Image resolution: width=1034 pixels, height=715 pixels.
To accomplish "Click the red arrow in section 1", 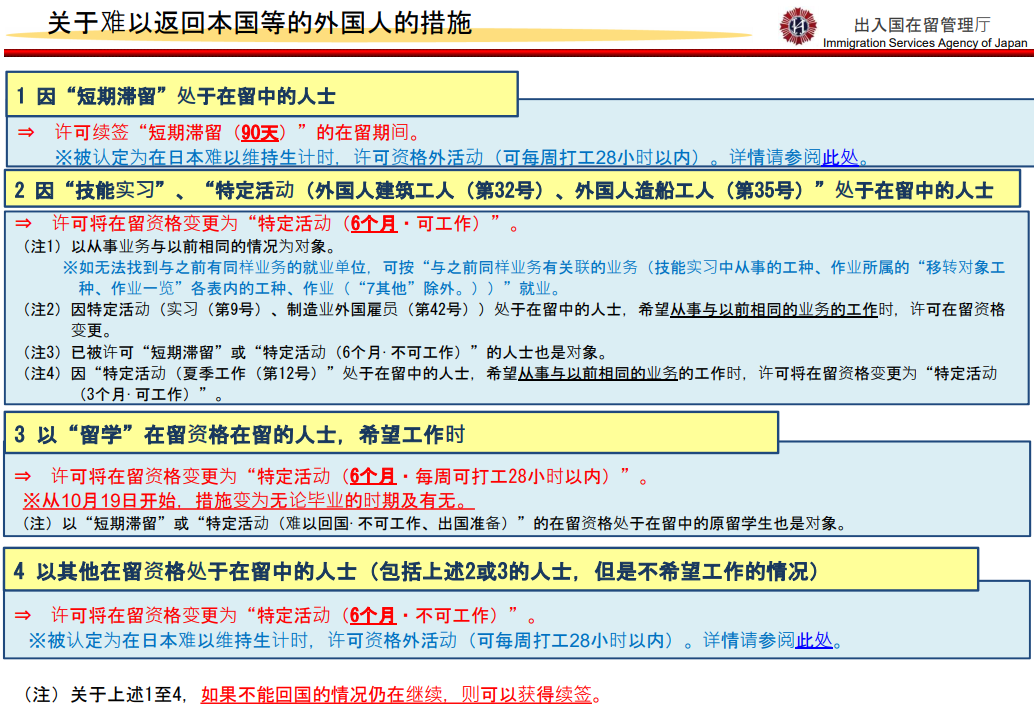I will coord(26,132).
